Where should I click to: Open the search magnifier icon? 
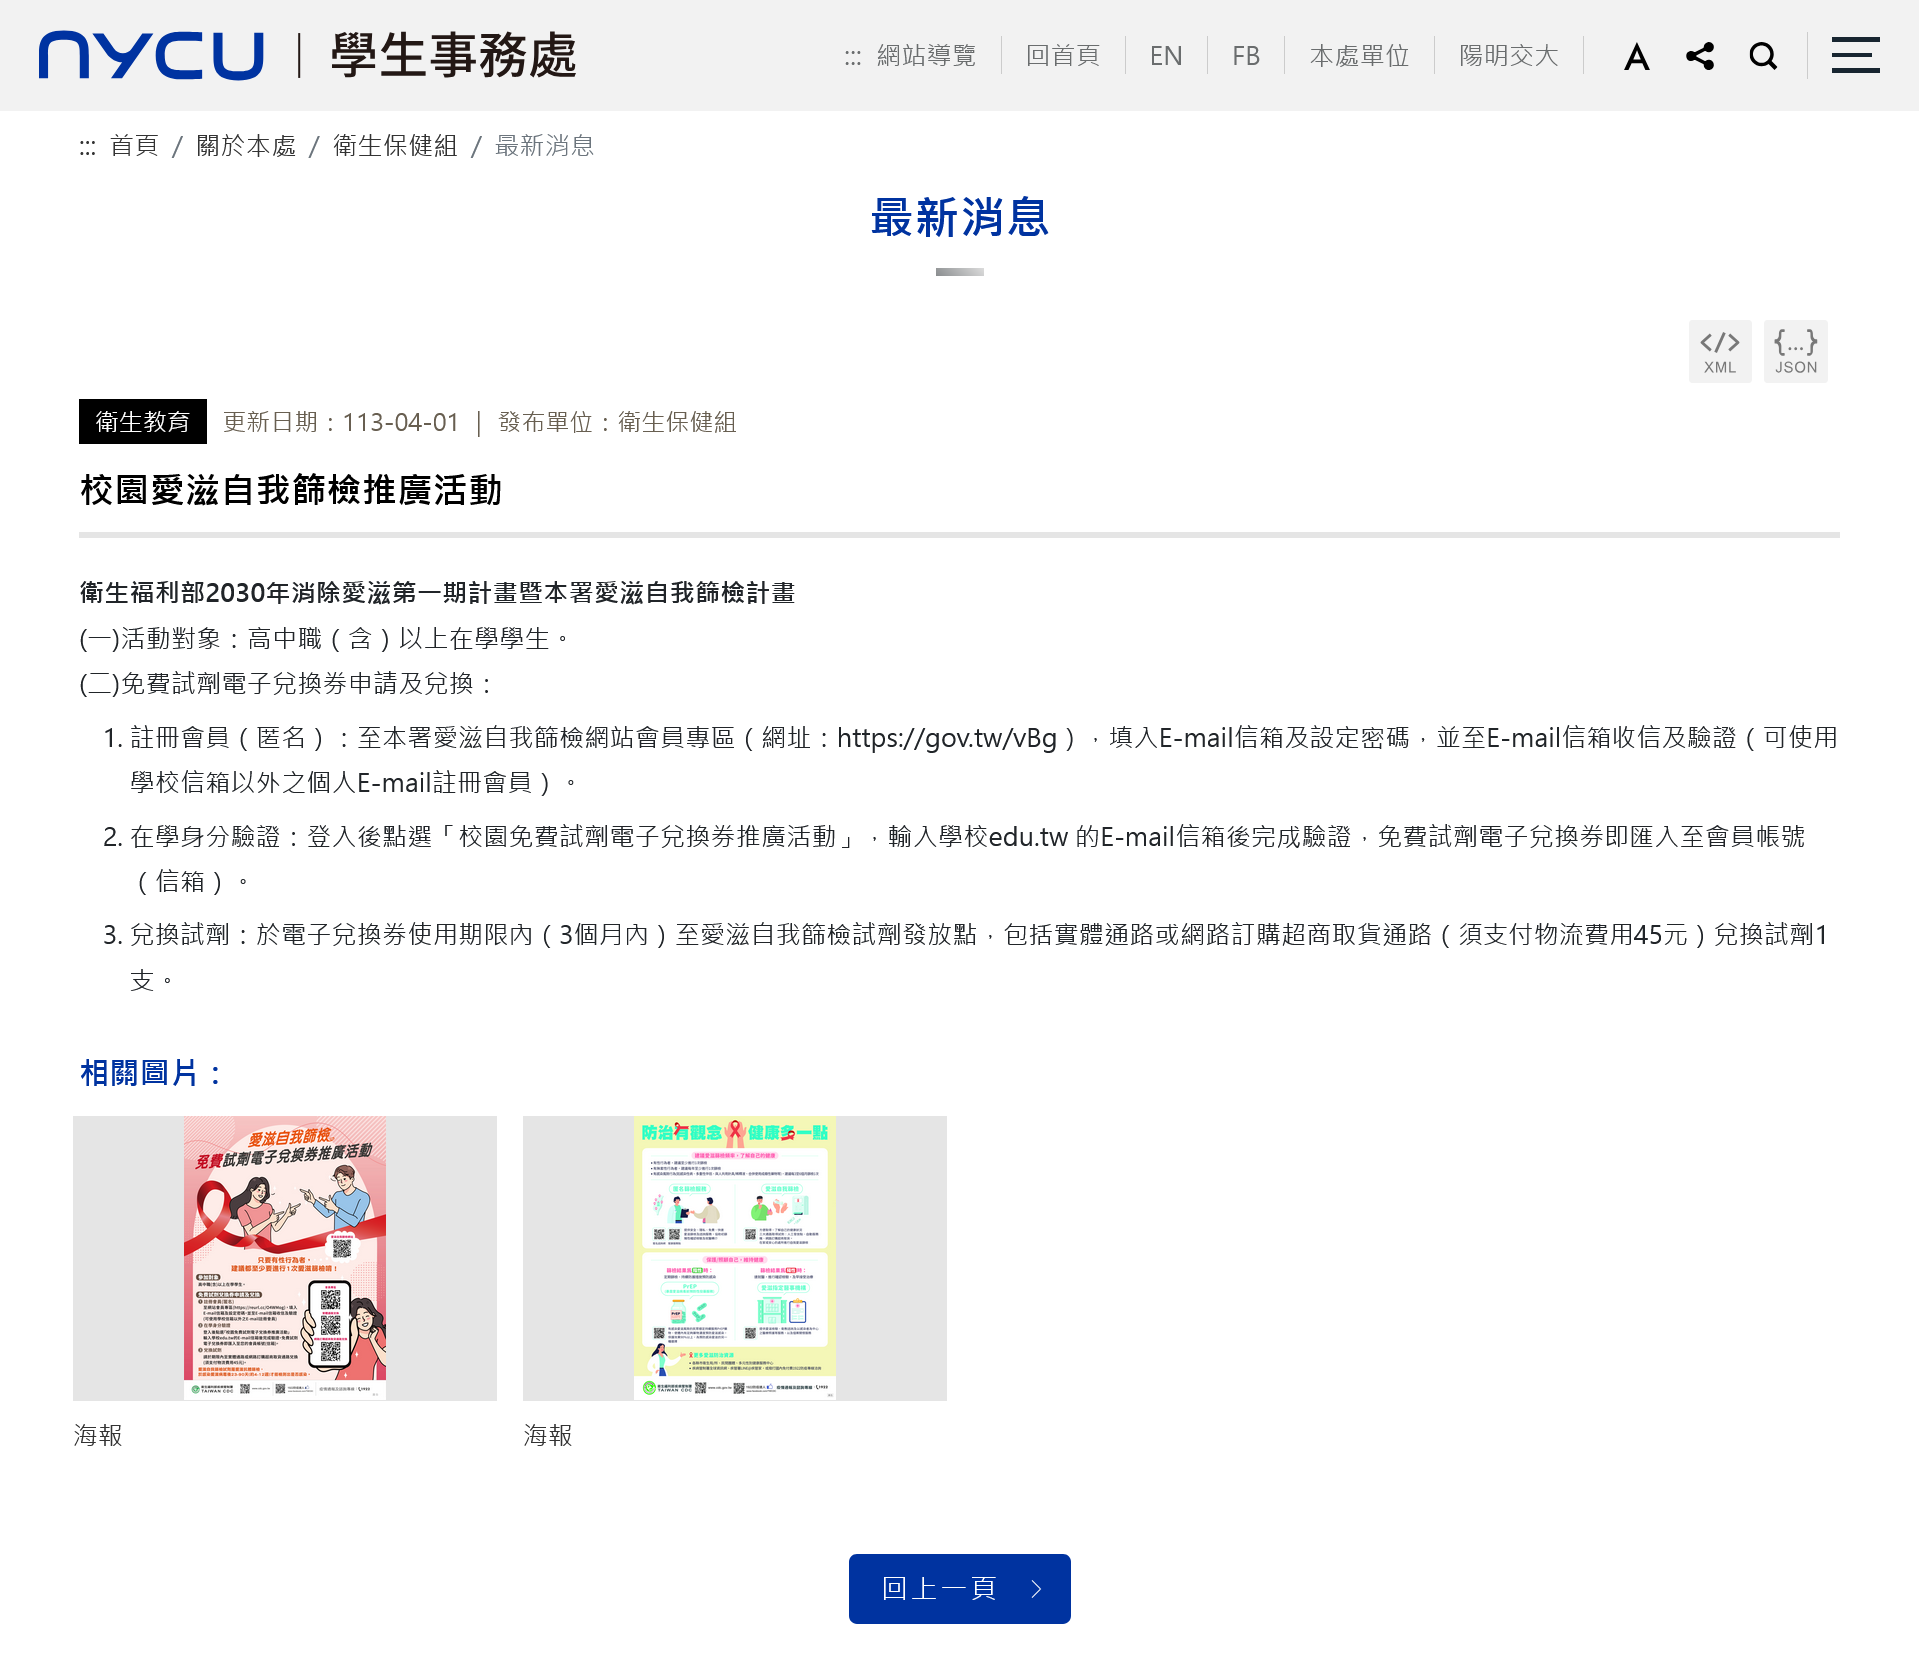click(x=1763, y=56)
